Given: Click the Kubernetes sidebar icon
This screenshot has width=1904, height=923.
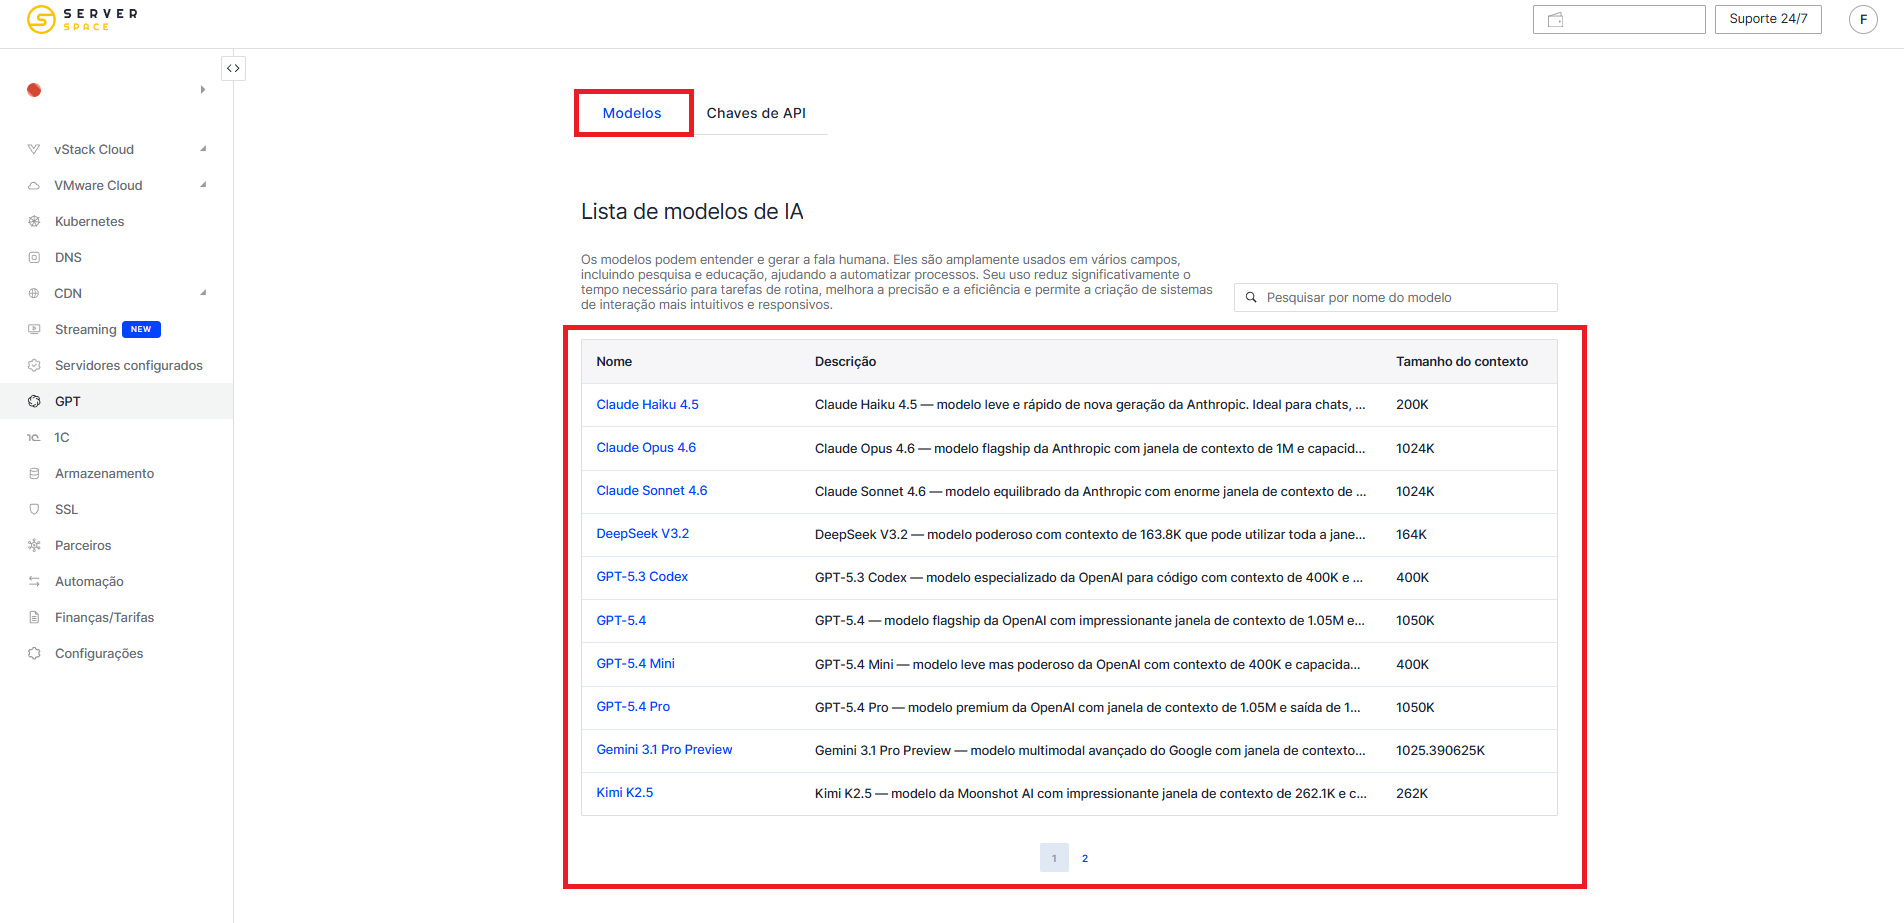Looking at the screenshot, I should [x=34, y=221].
